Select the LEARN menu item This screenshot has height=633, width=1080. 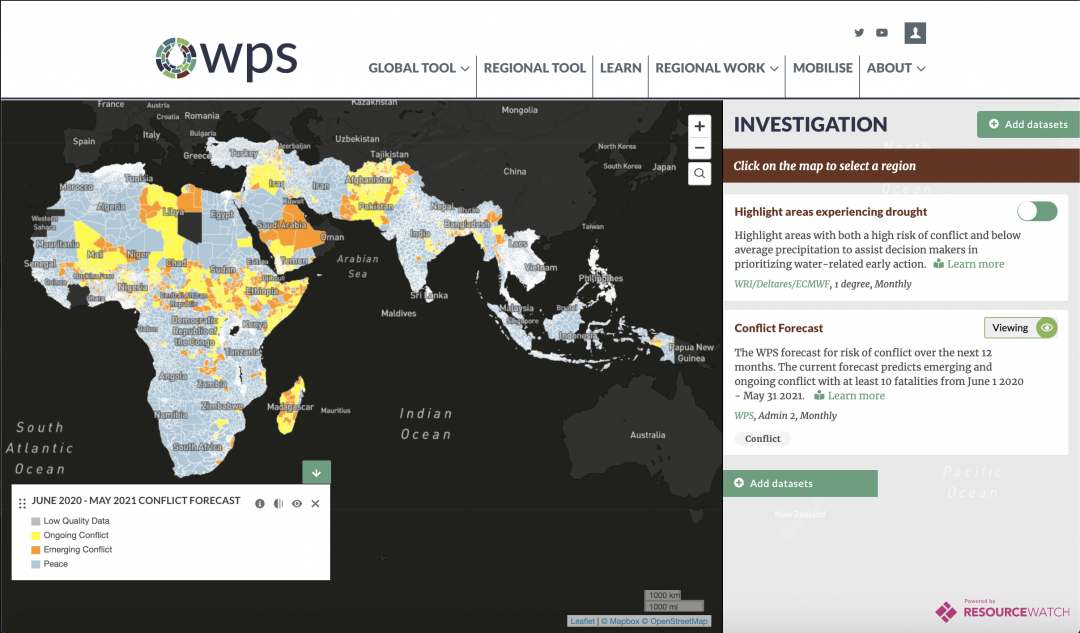pyautogui.click(x=620, y=68)
